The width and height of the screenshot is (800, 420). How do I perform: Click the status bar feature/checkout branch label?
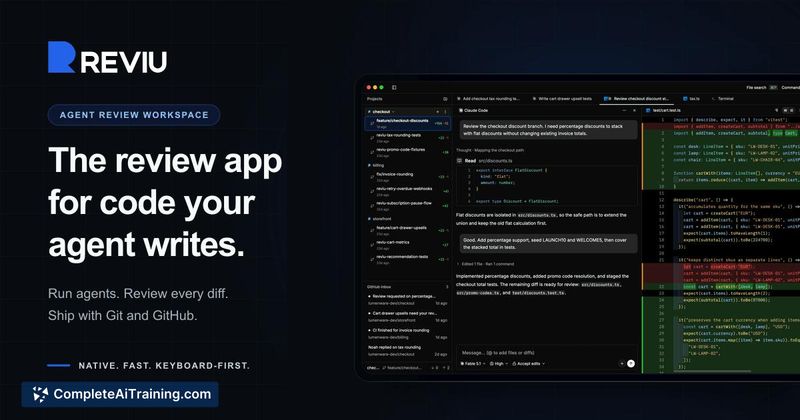[x=403, y=367]
